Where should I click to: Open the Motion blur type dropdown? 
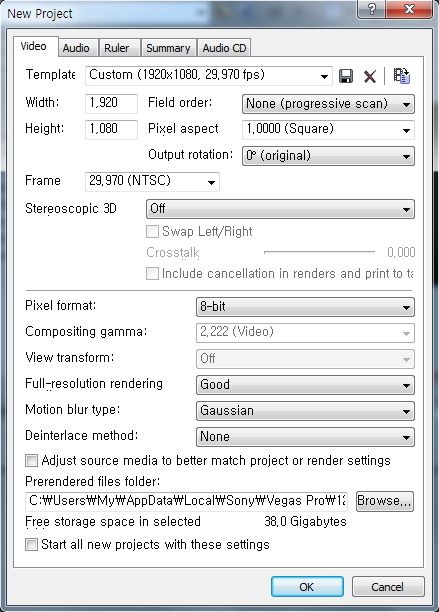305,411
